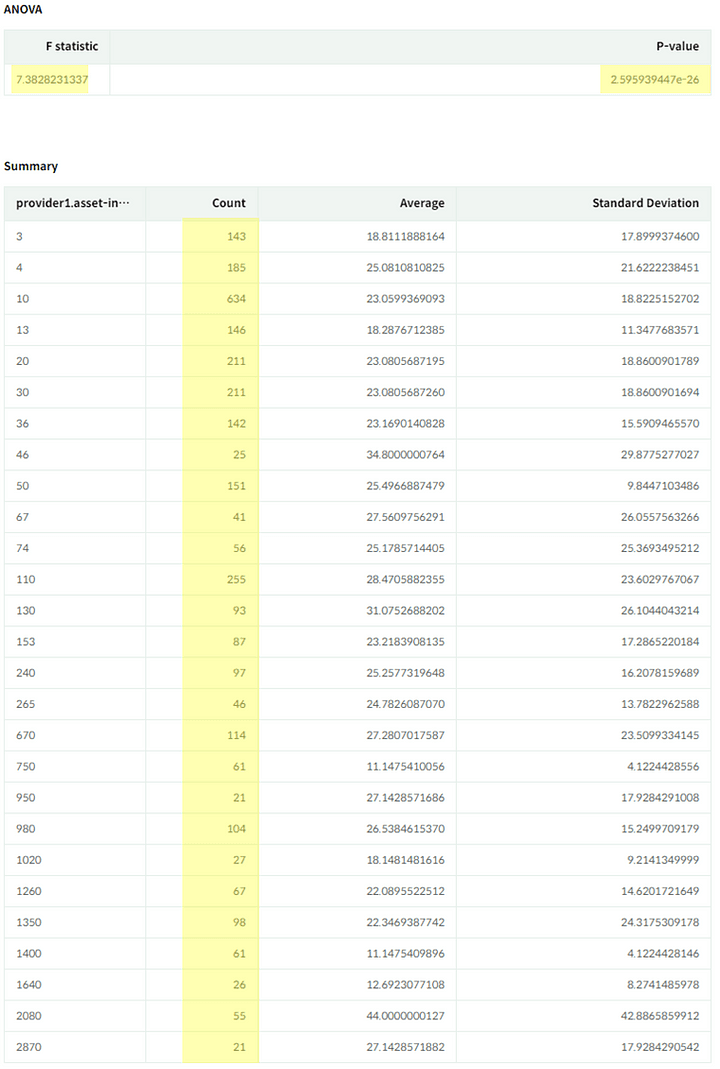Image resolution: width=720 pixels, height=1069 pixels.
Task: Select average value 27.2807017587
Action: (x=405, y=735)
